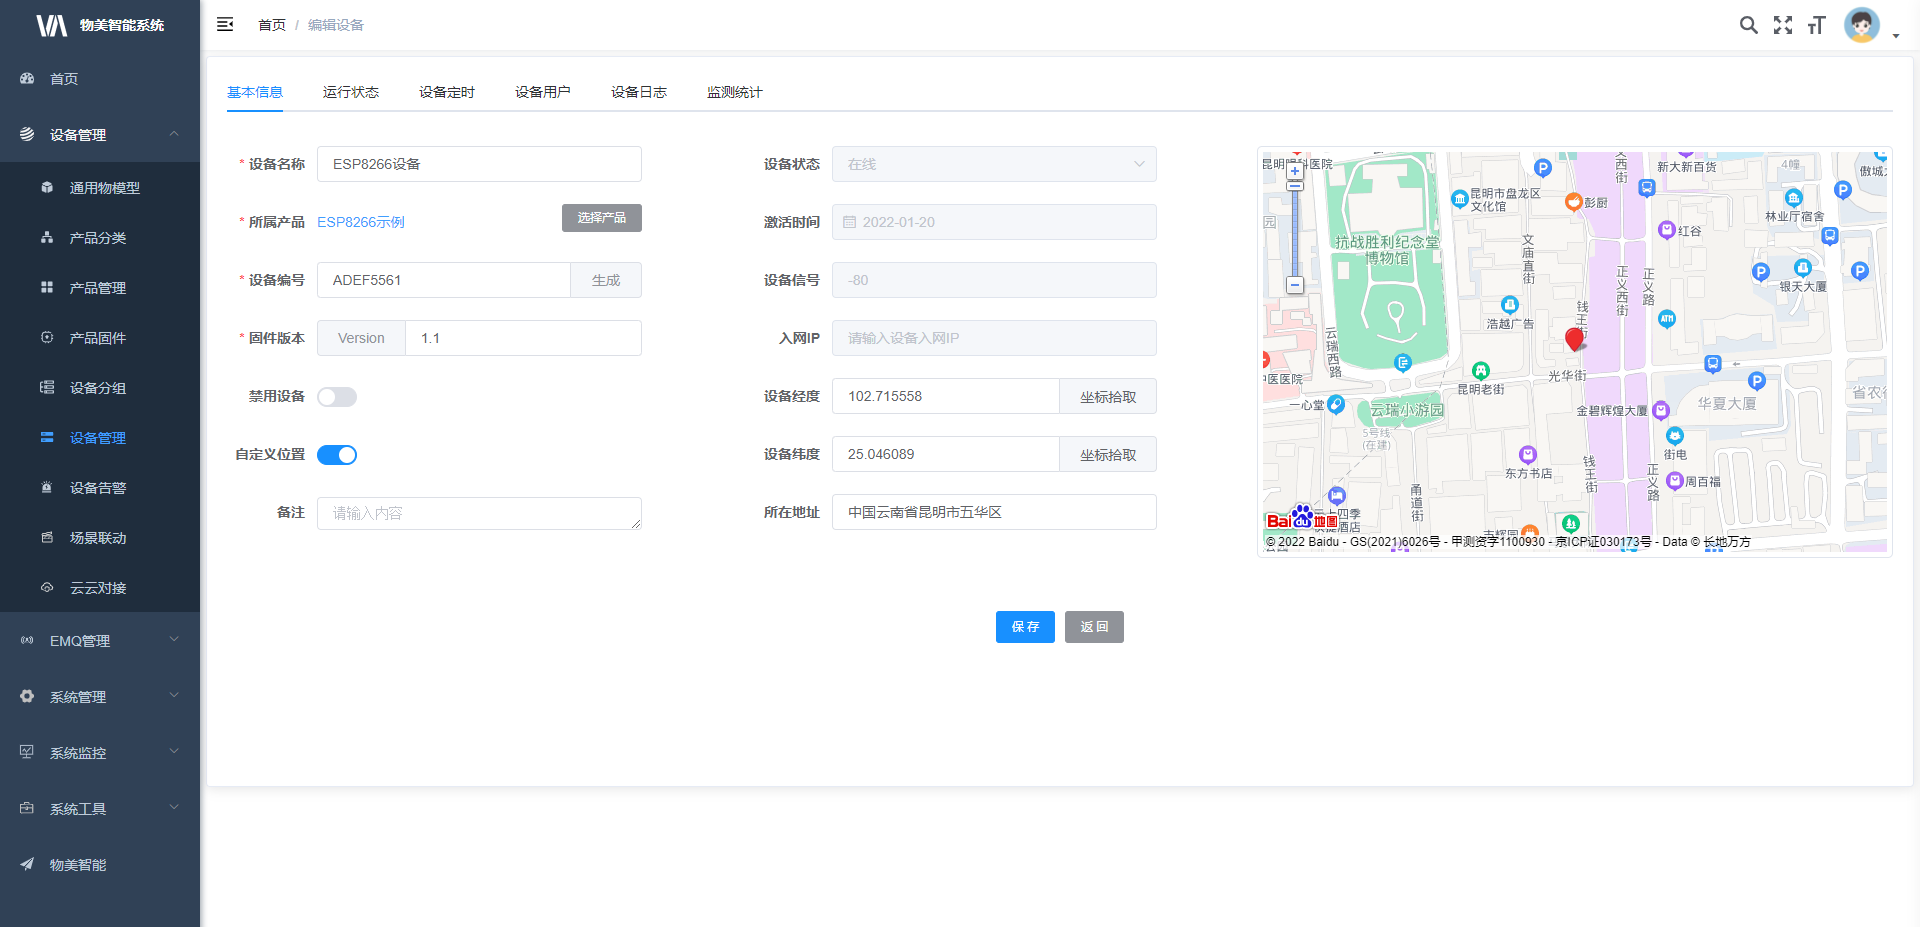Switch to the 运行状态 tab
Viewport: 1920px width, 927px height.
(x=351, y=92)
